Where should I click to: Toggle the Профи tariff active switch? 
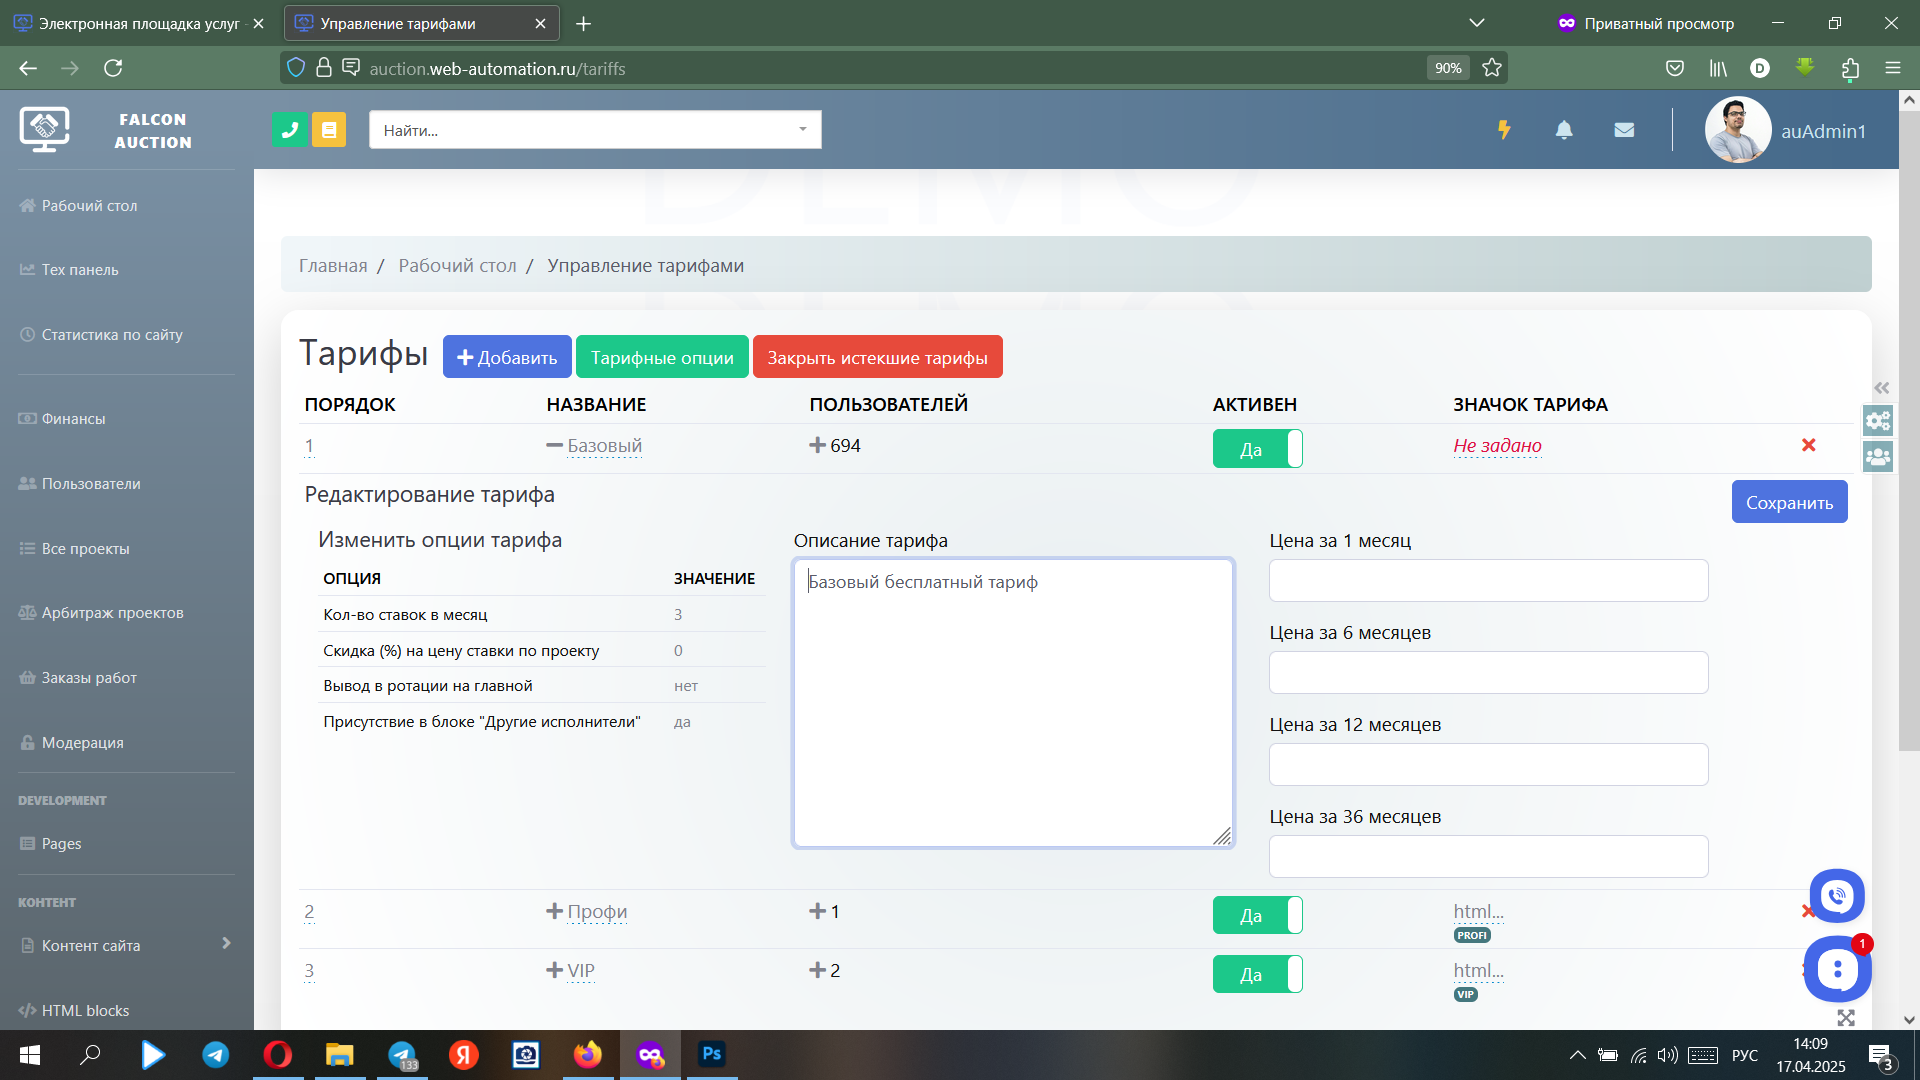point(1257,915)
